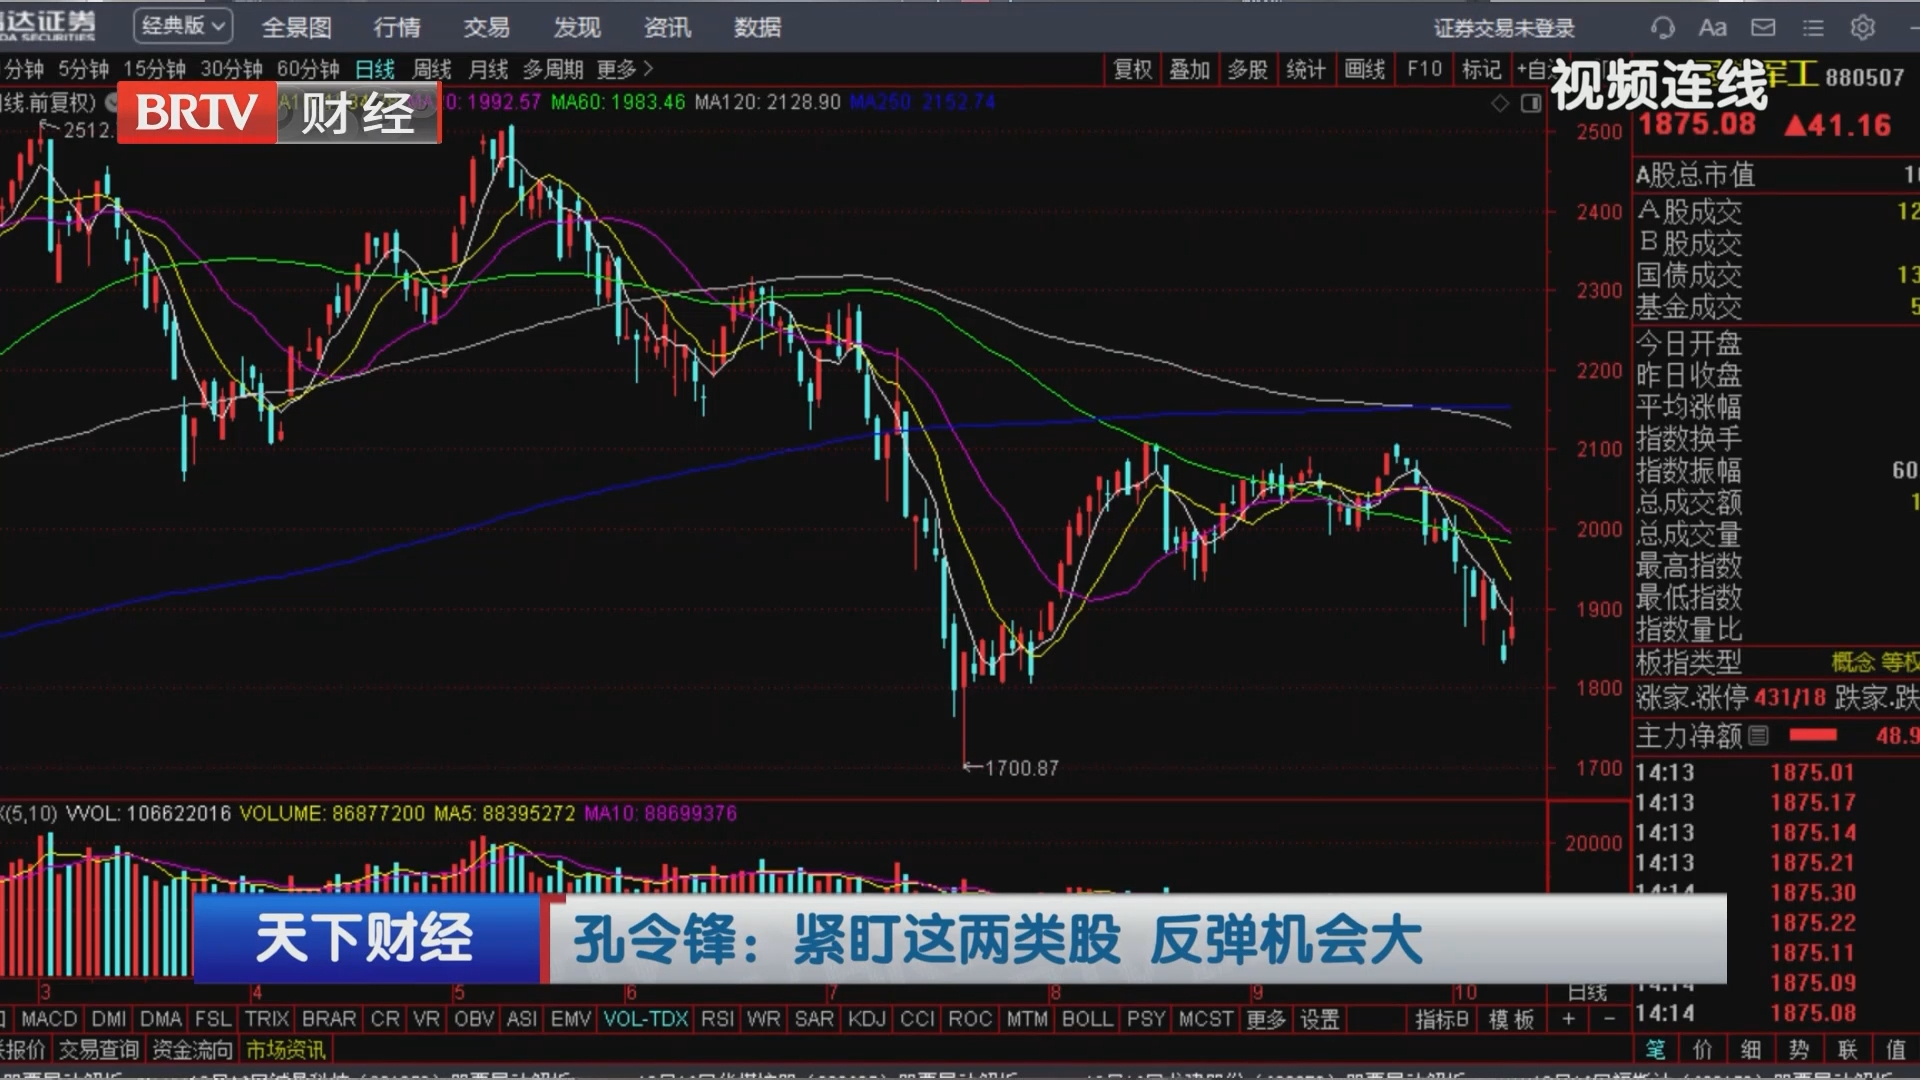The image size is (1920, 1080).
Task: Expand 更多 indicators list
Action: coord(1266,1019)
